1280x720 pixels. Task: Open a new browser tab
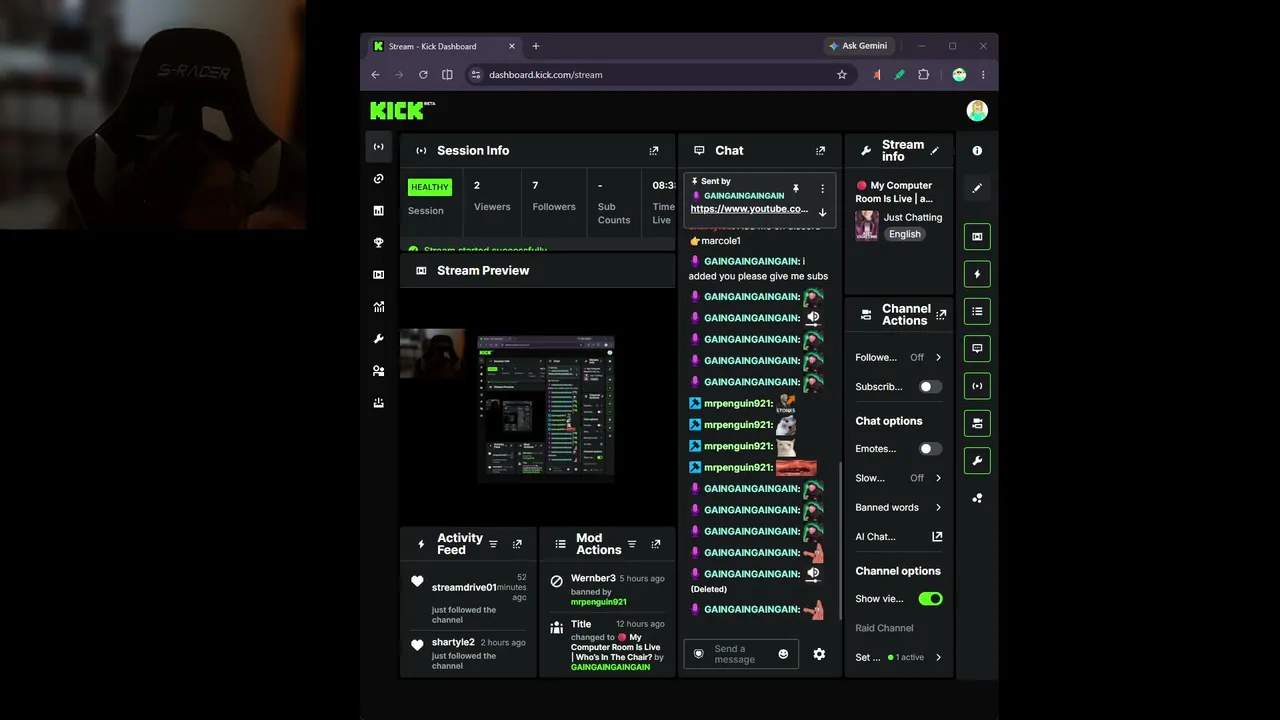click(x=536, y=46)
